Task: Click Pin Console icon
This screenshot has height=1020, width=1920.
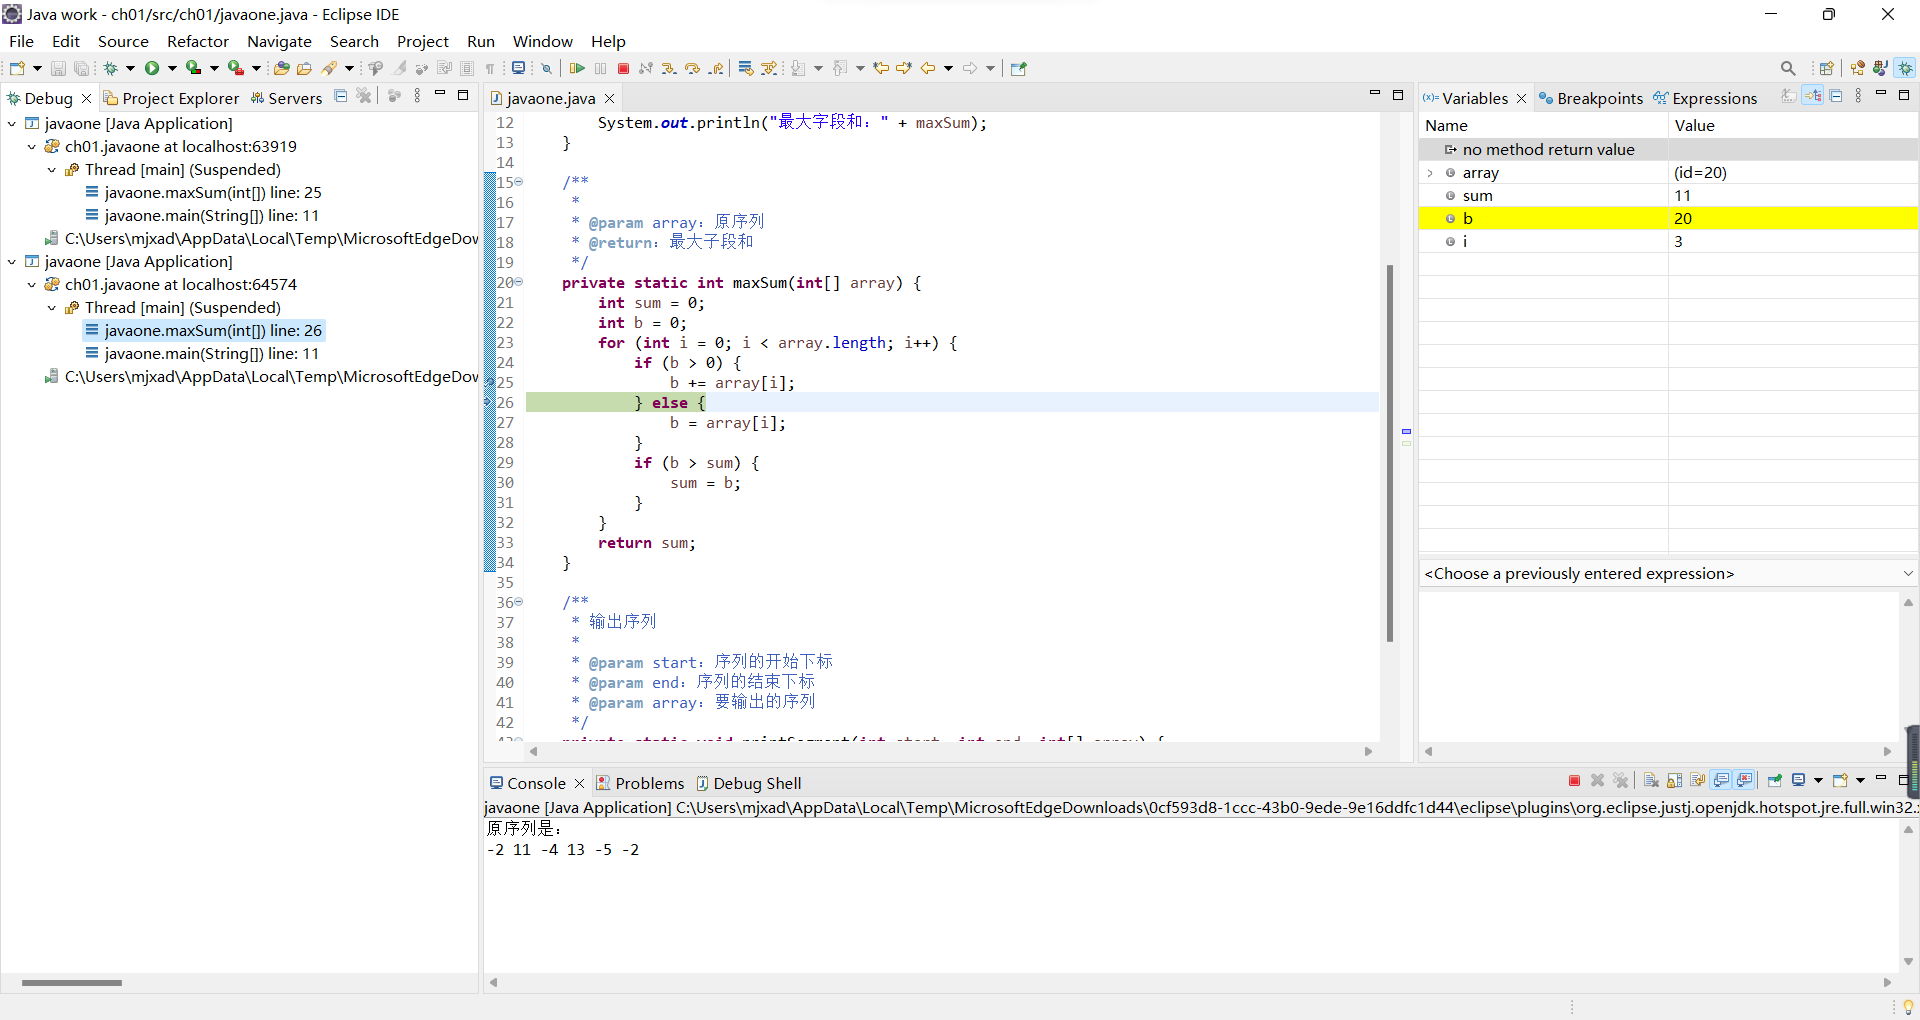Action: coord(1775,781)
